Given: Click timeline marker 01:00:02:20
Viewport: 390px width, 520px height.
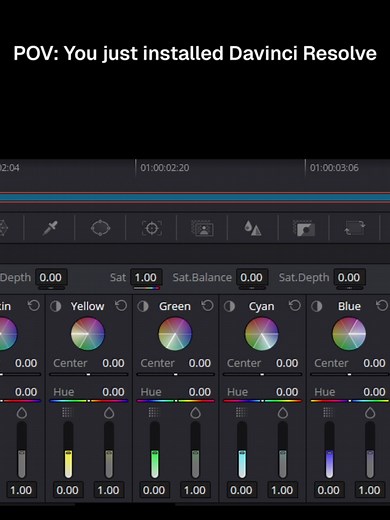Looking at the screenshot, I should (165, 167).
